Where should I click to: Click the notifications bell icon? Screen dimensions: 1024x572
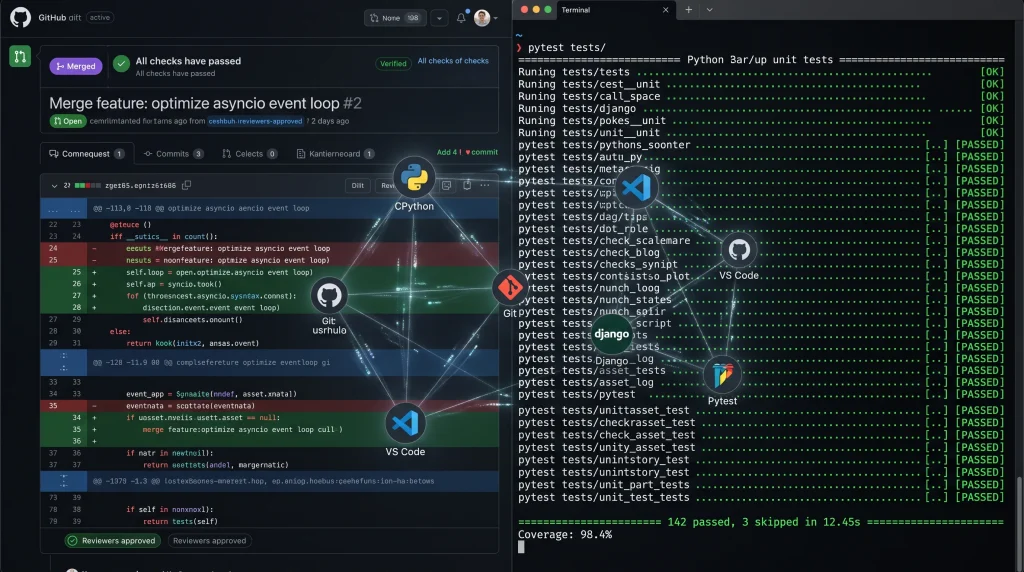coord(461,18)
